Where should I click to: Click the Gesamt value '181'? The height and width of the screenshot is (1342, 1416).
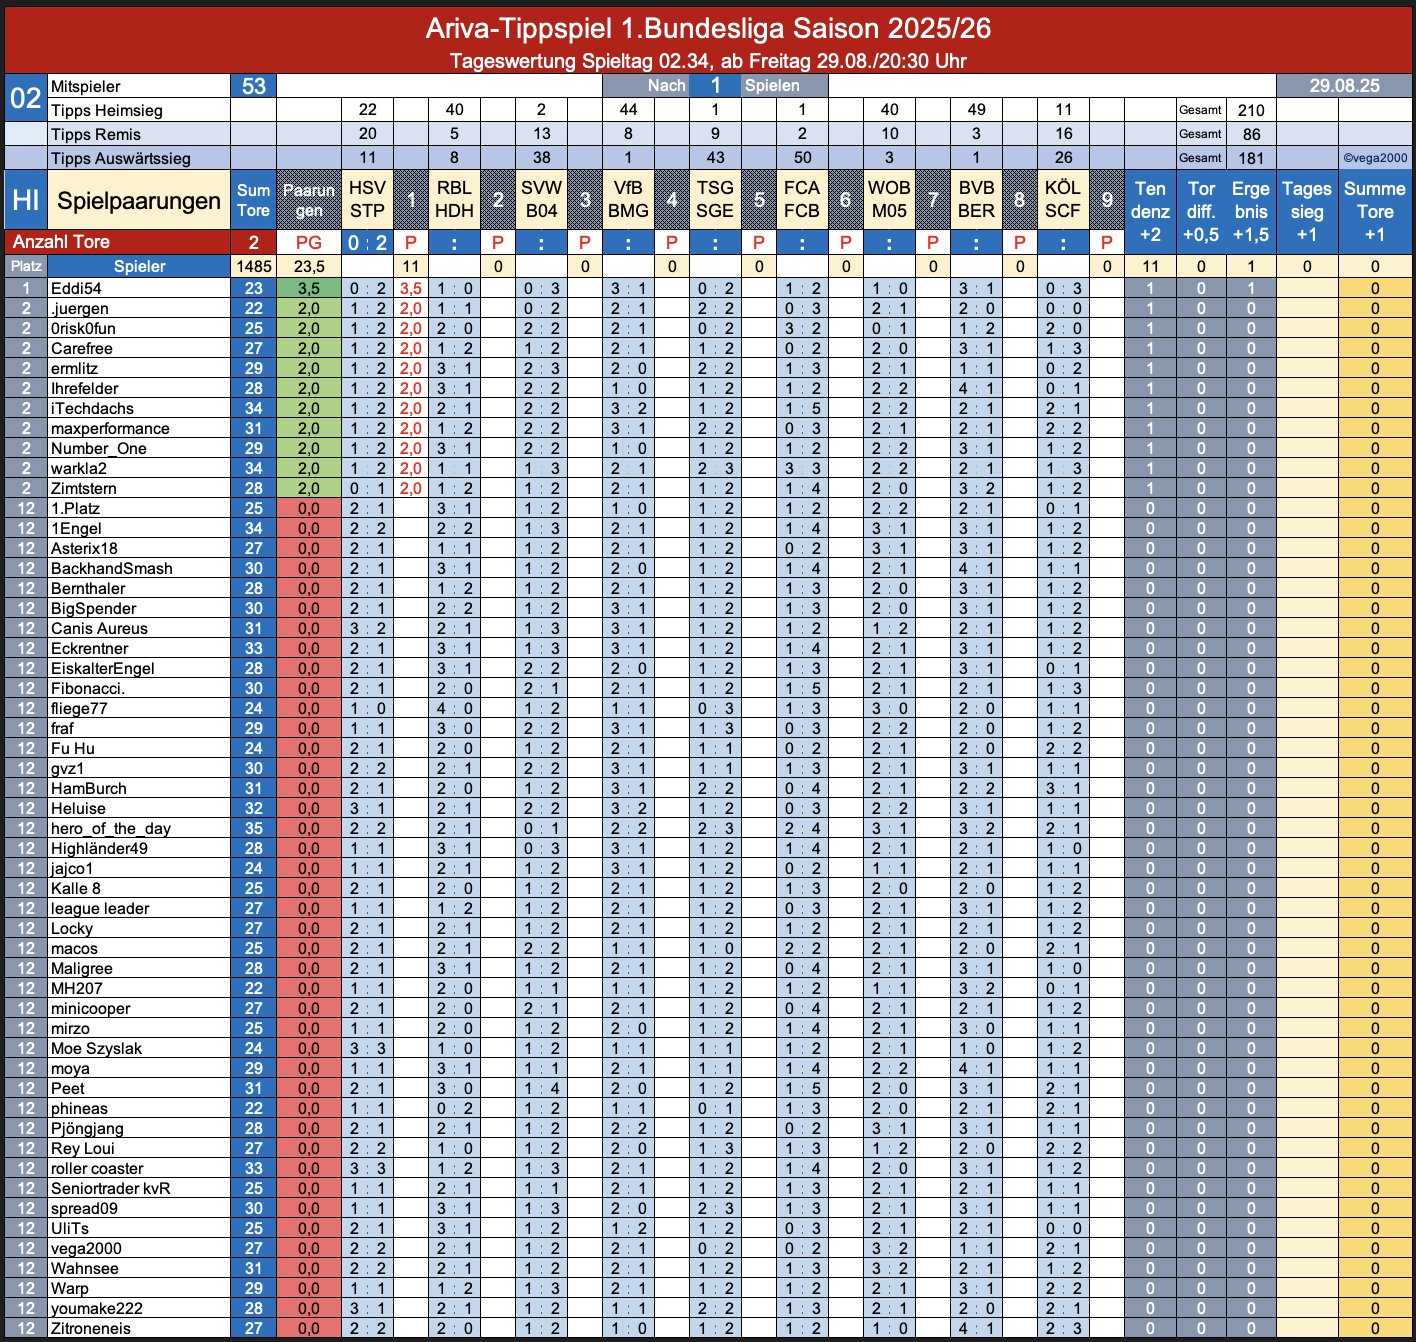point(1251,158)
